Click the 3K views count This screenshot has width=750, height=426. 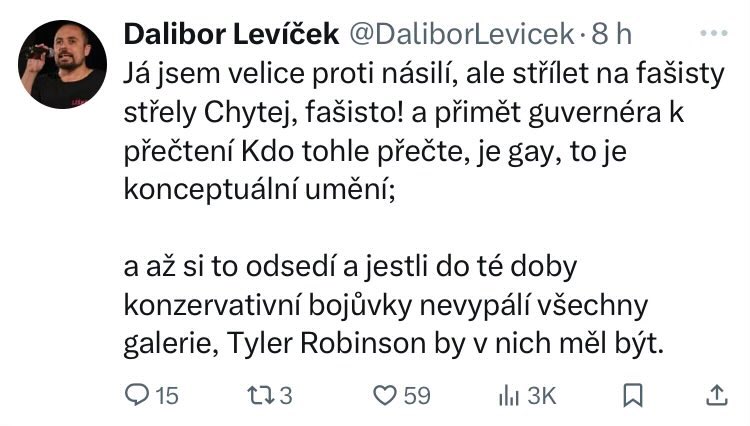pyautogui.click(x=542, y=396)
